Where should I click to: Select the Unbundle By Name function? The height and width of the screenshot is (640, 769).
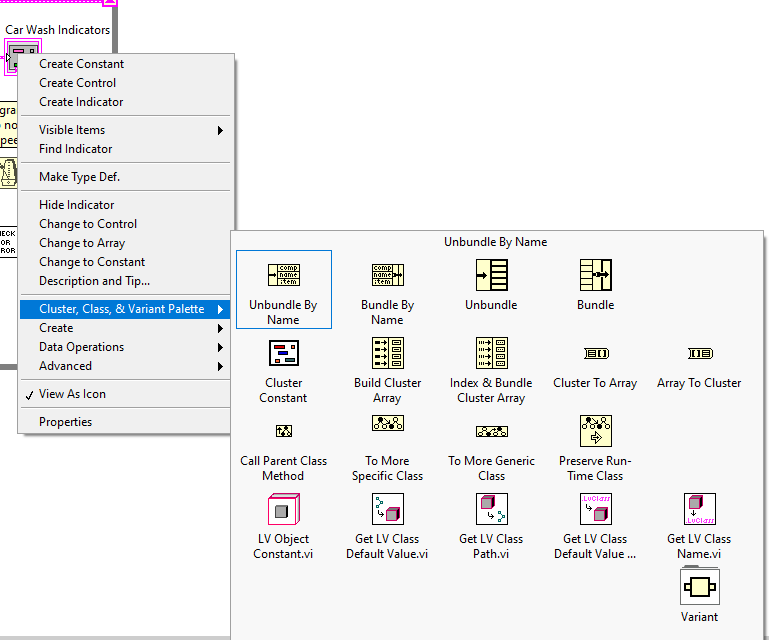click(283, 289)
